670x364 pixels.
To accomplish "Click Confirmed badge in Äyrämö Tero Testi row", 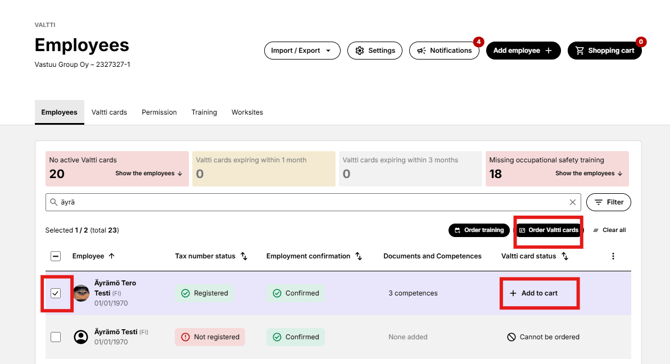I will click(x=296, y=293).
